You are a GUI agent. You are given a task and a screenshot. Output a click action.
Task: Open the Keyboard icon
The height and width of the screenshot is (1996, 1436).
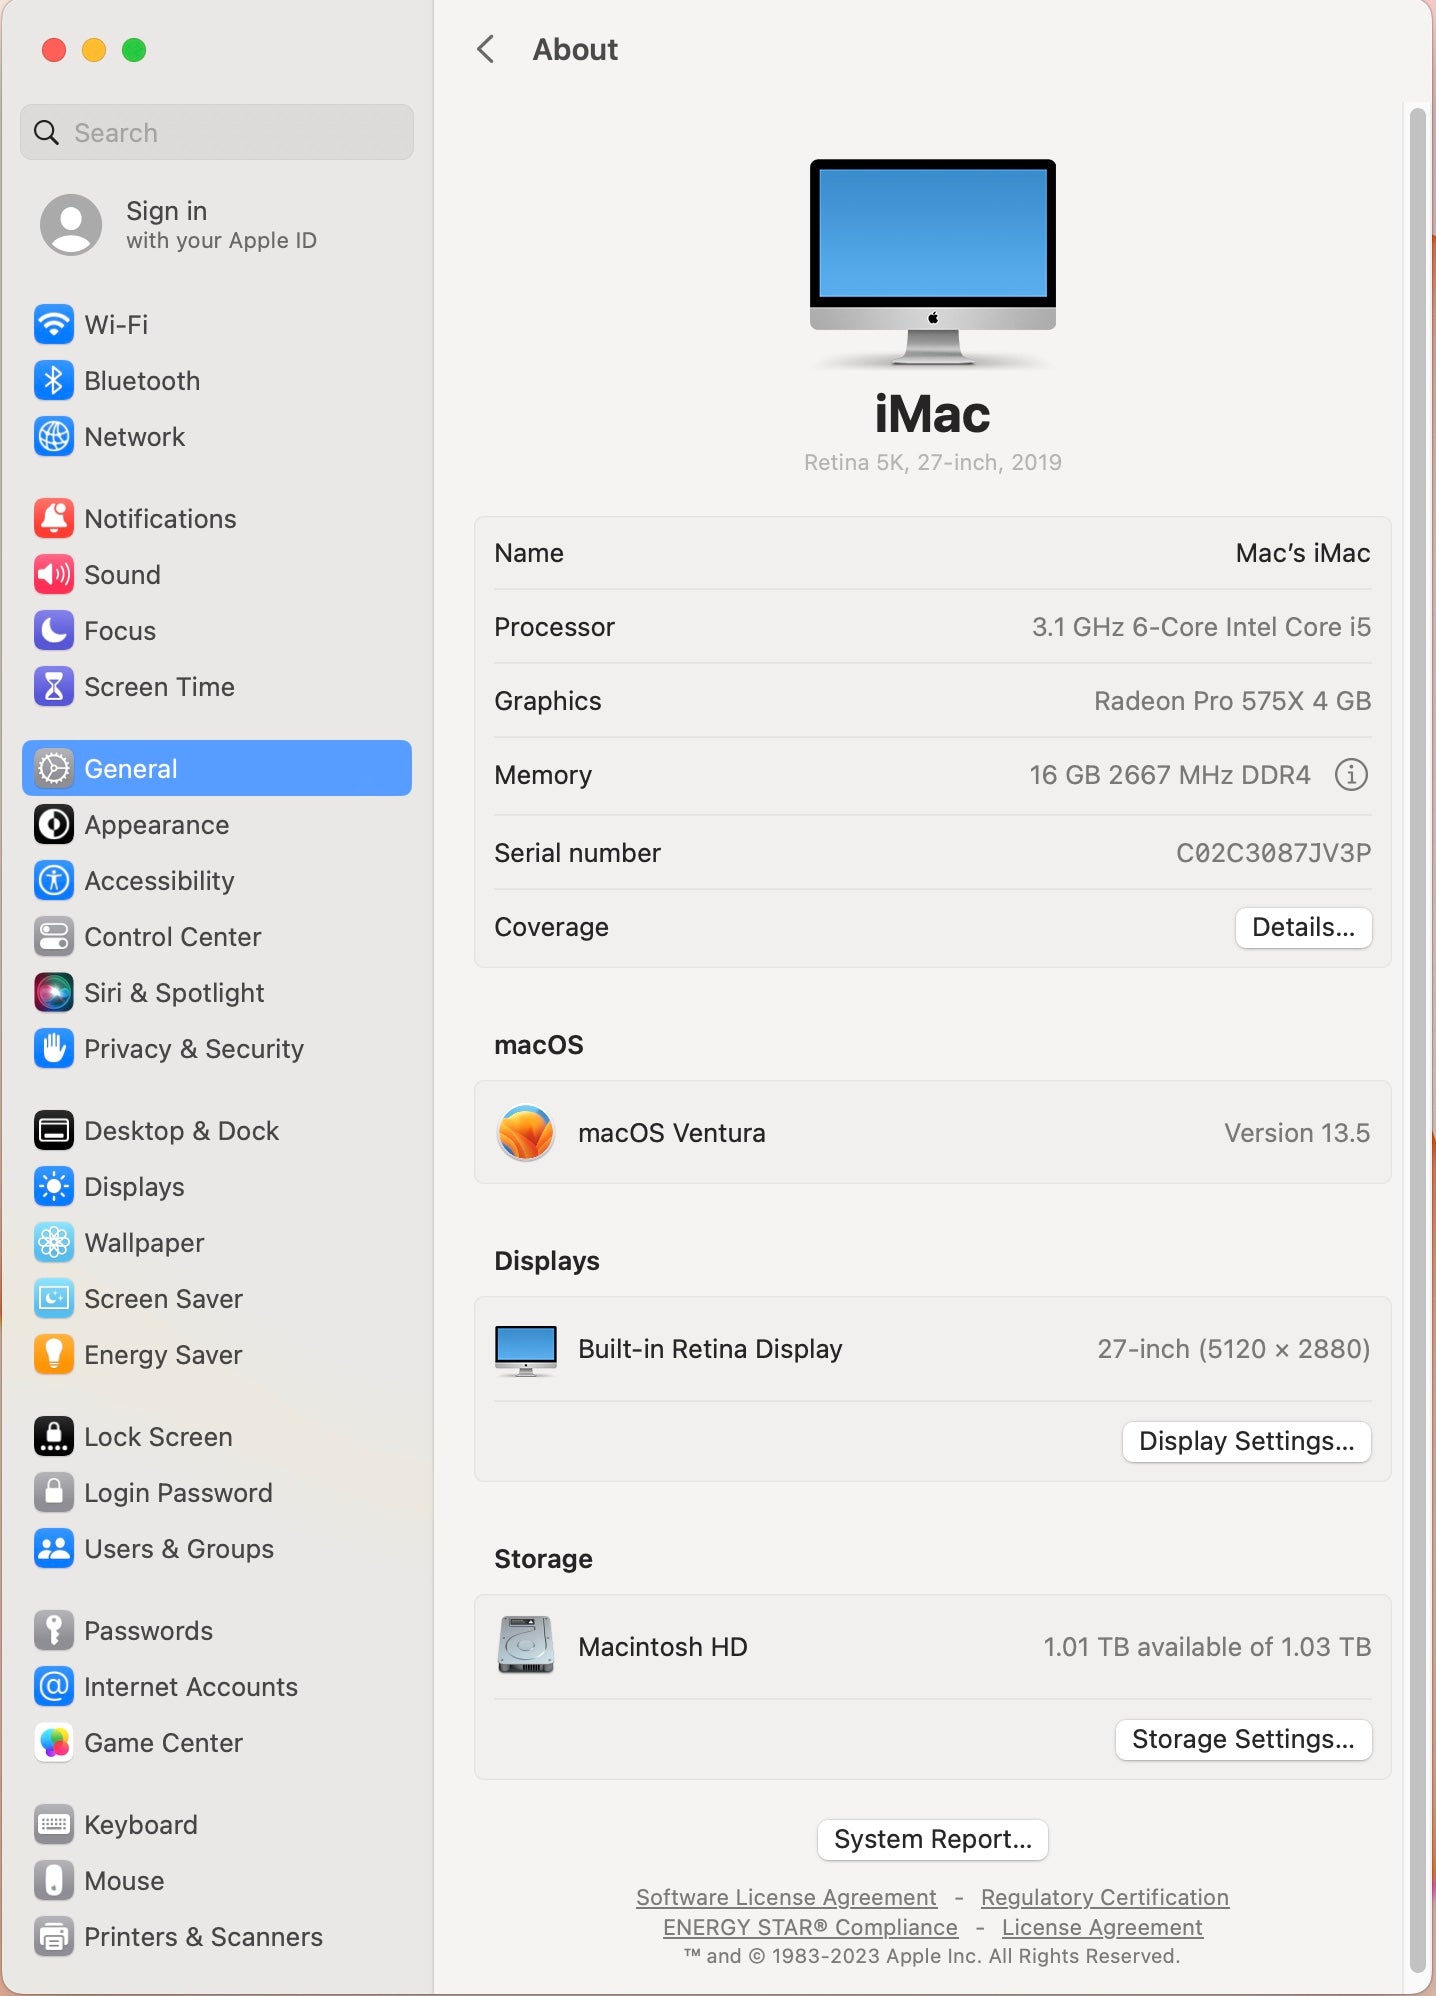pyautogui.click(x=54, y=1824)
